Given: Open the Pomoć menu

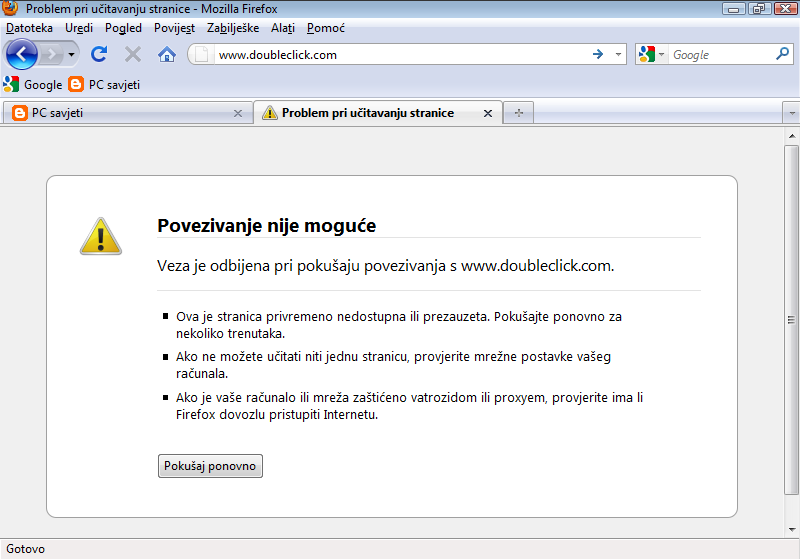Looking at the screenshot, I should [326, 28].
